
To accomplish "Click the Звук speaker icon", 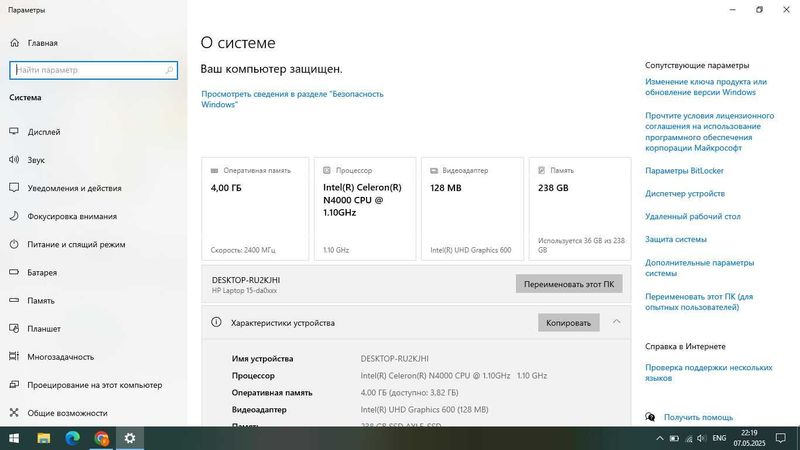I will click(x=14, y=160).
